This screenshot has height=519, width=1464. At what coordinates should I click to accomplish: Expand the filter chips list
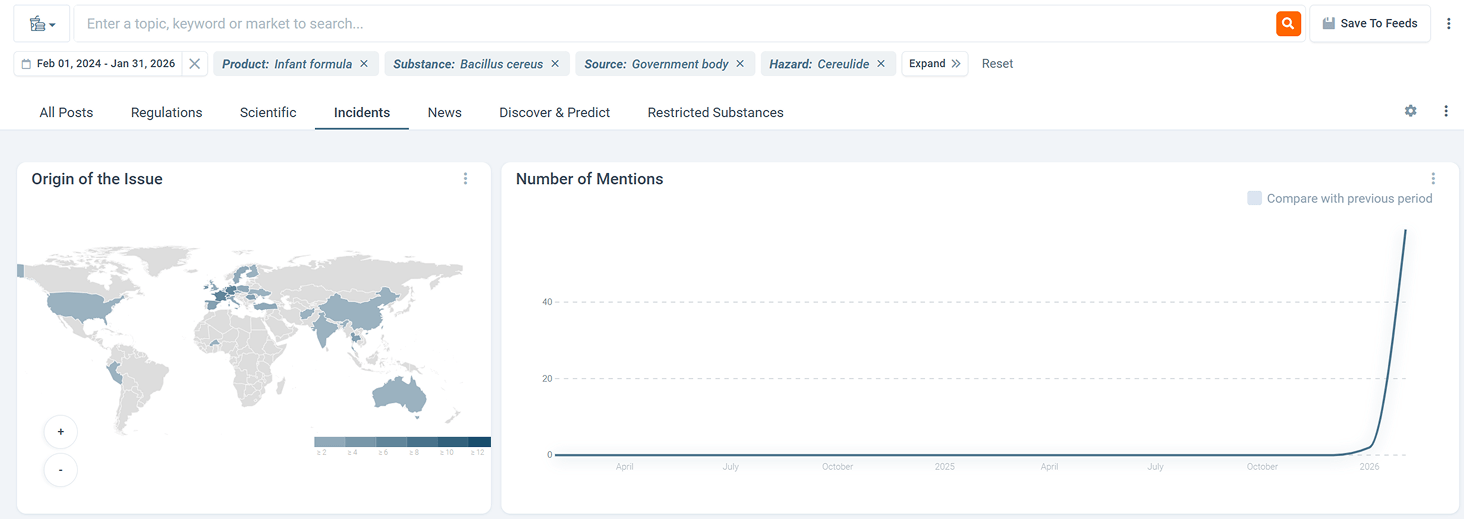point(934,64)
